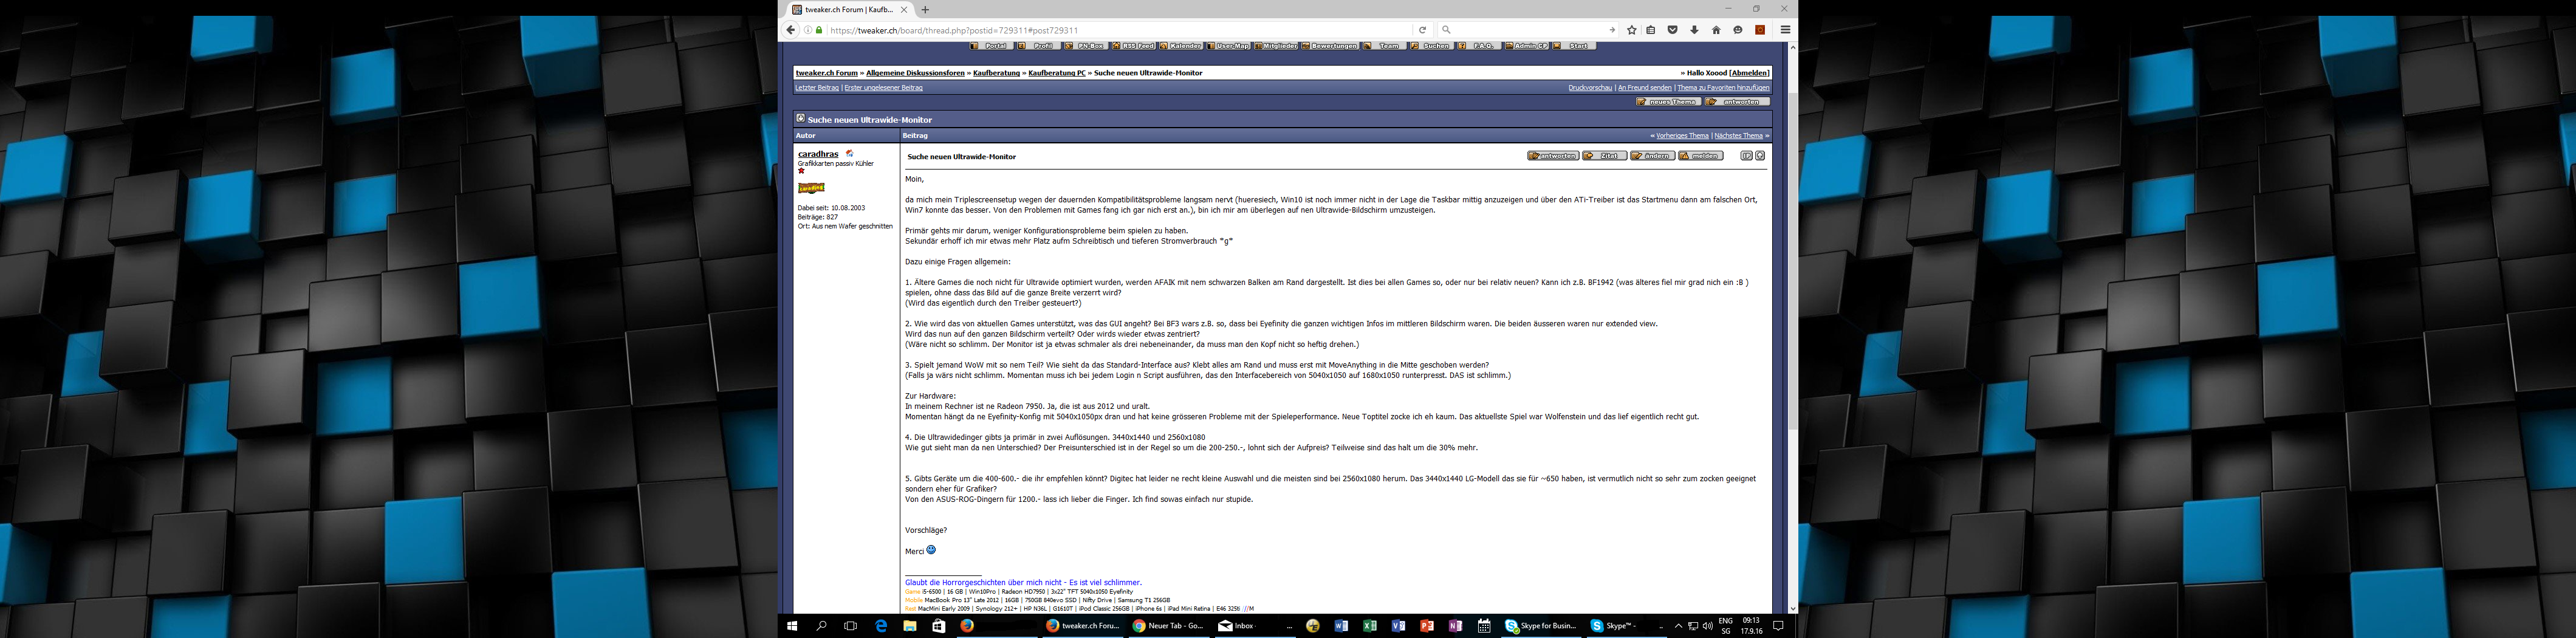Go to the browser home page icon
The image size is (2576, 638).
[x=1716, y=30]
